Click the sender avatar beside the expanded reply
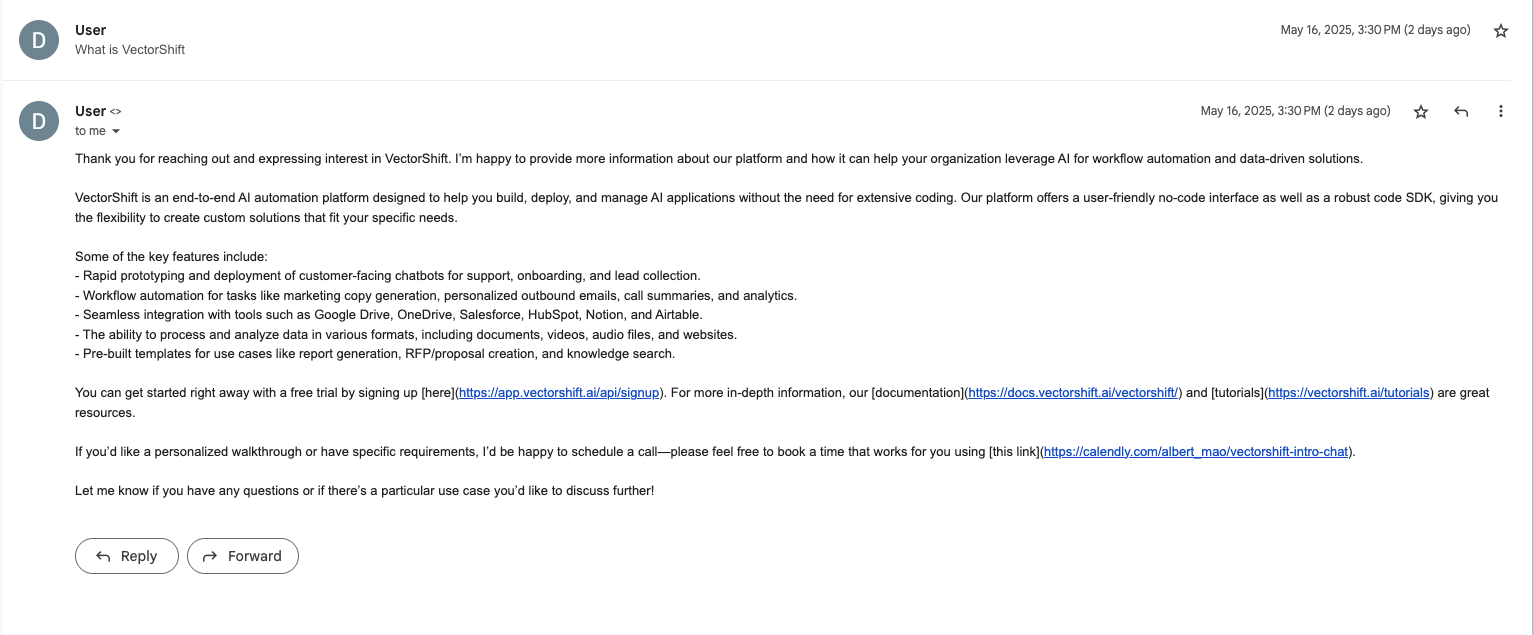The width and height of the screenshot is (1534, 635). coord(38,120)
